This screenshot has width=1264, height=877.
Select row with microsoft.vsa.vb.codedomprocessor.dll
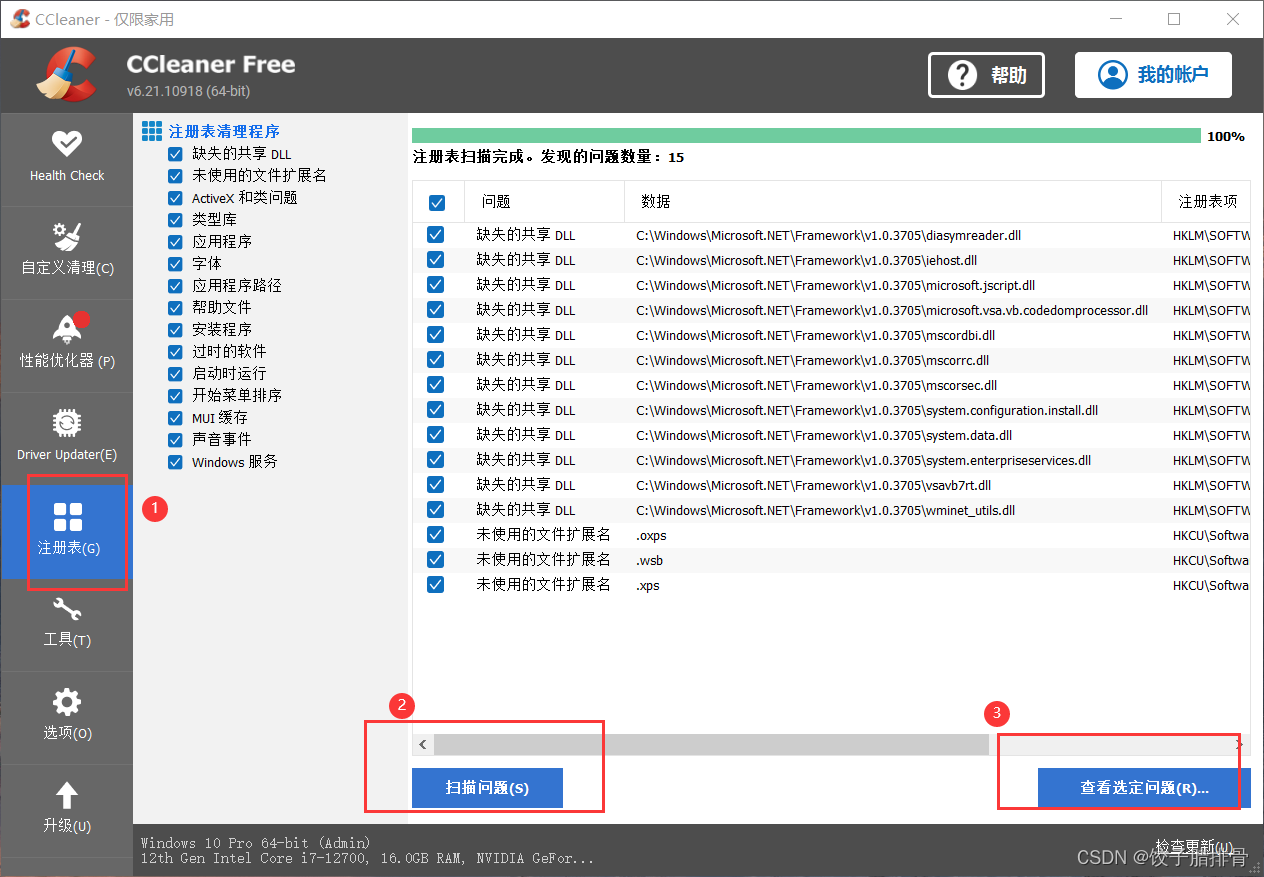[x=831, y=310]
